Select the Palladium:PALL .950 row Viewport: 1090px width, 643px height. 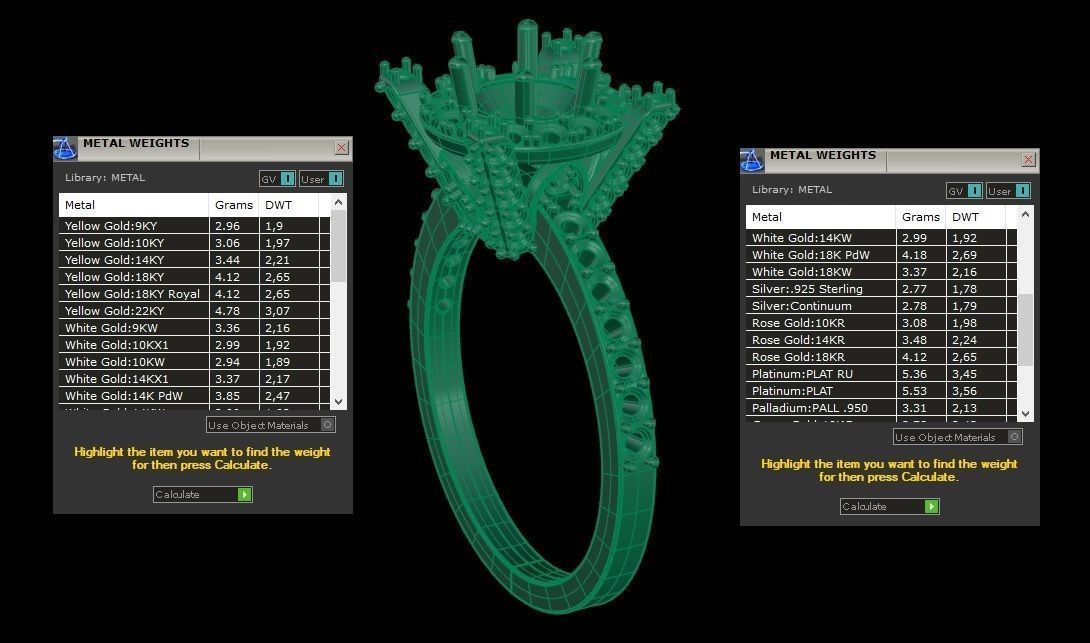pyautogui.click(x=881, y=408)
